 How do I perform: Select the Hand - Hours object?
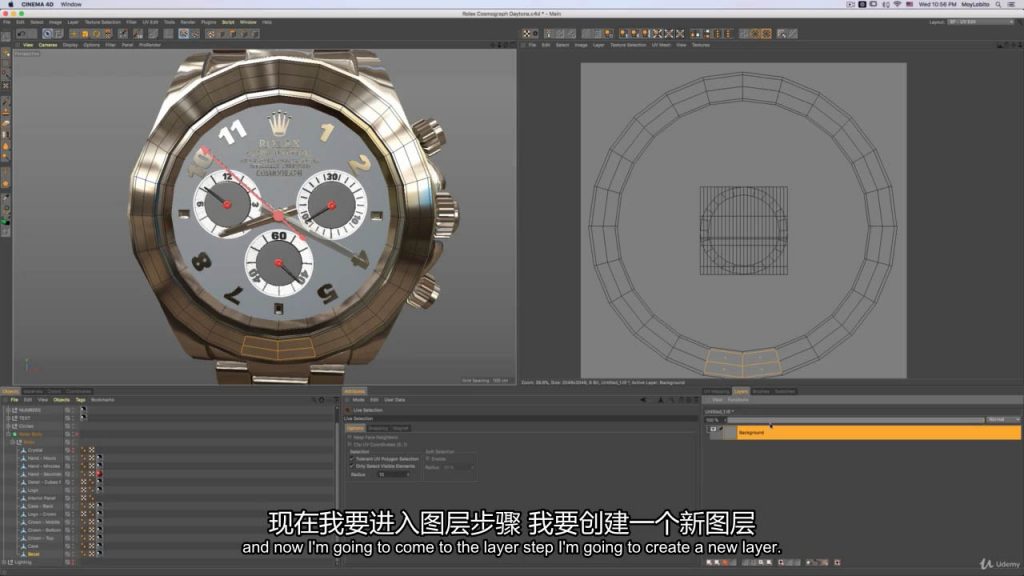click(x=42, y=458)
